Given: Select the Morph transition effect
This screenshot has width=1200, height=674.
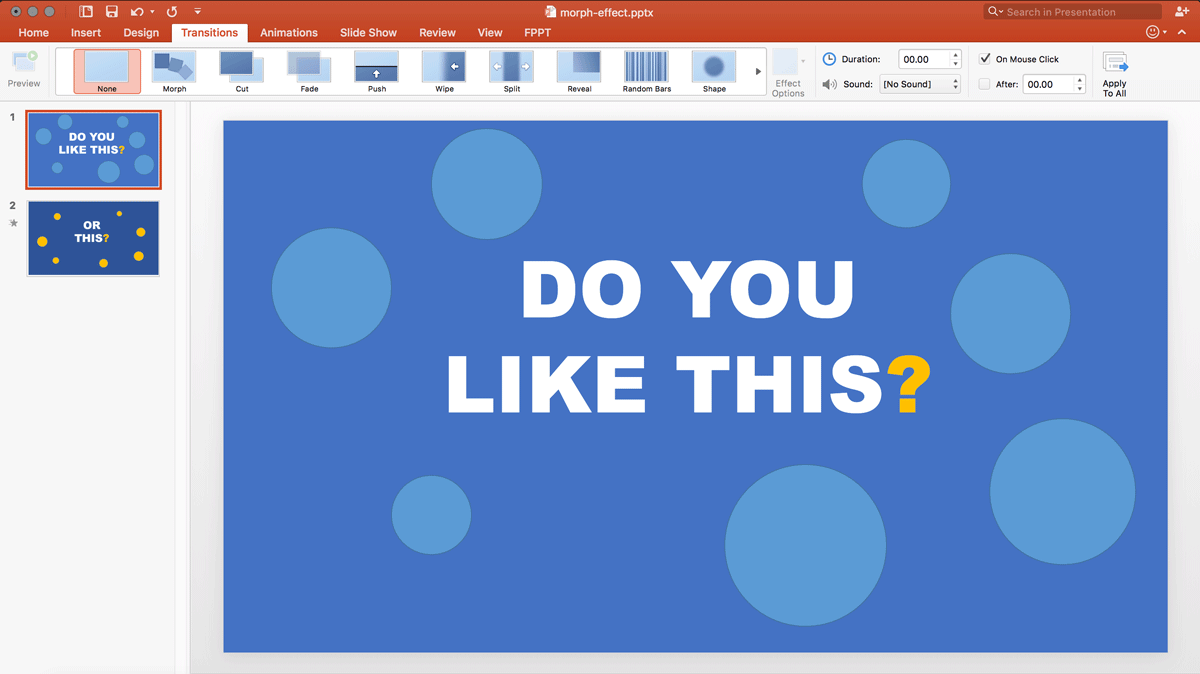Looking at the screenshot, I should click(174, 70).
